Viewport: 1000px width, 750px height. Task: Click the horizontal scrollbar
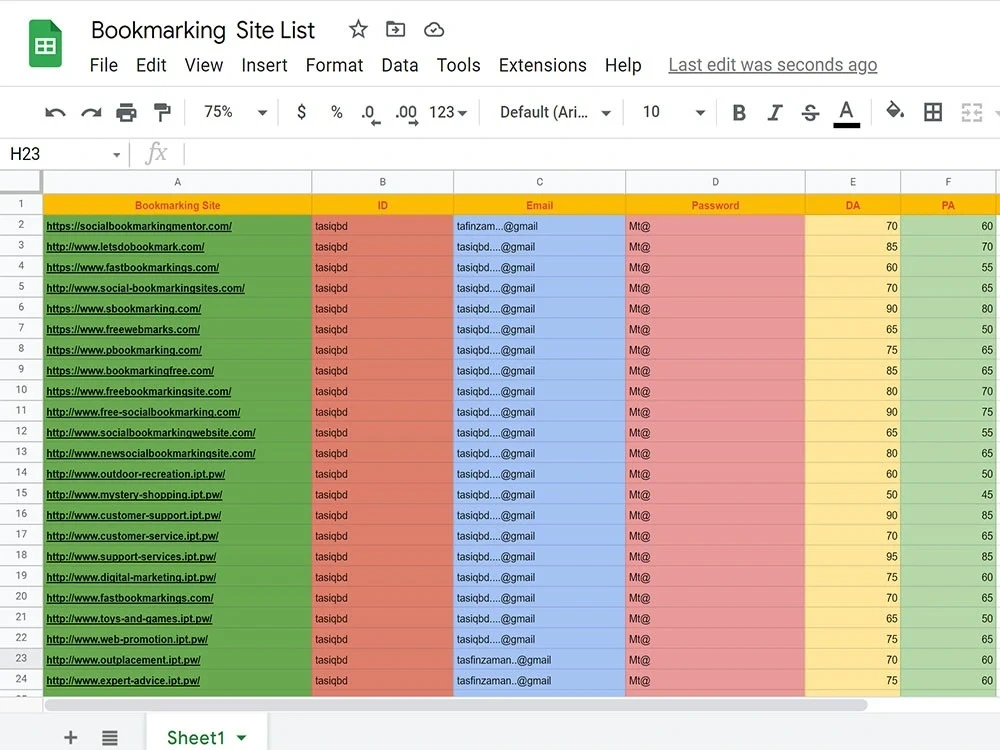tap(455, 705)
